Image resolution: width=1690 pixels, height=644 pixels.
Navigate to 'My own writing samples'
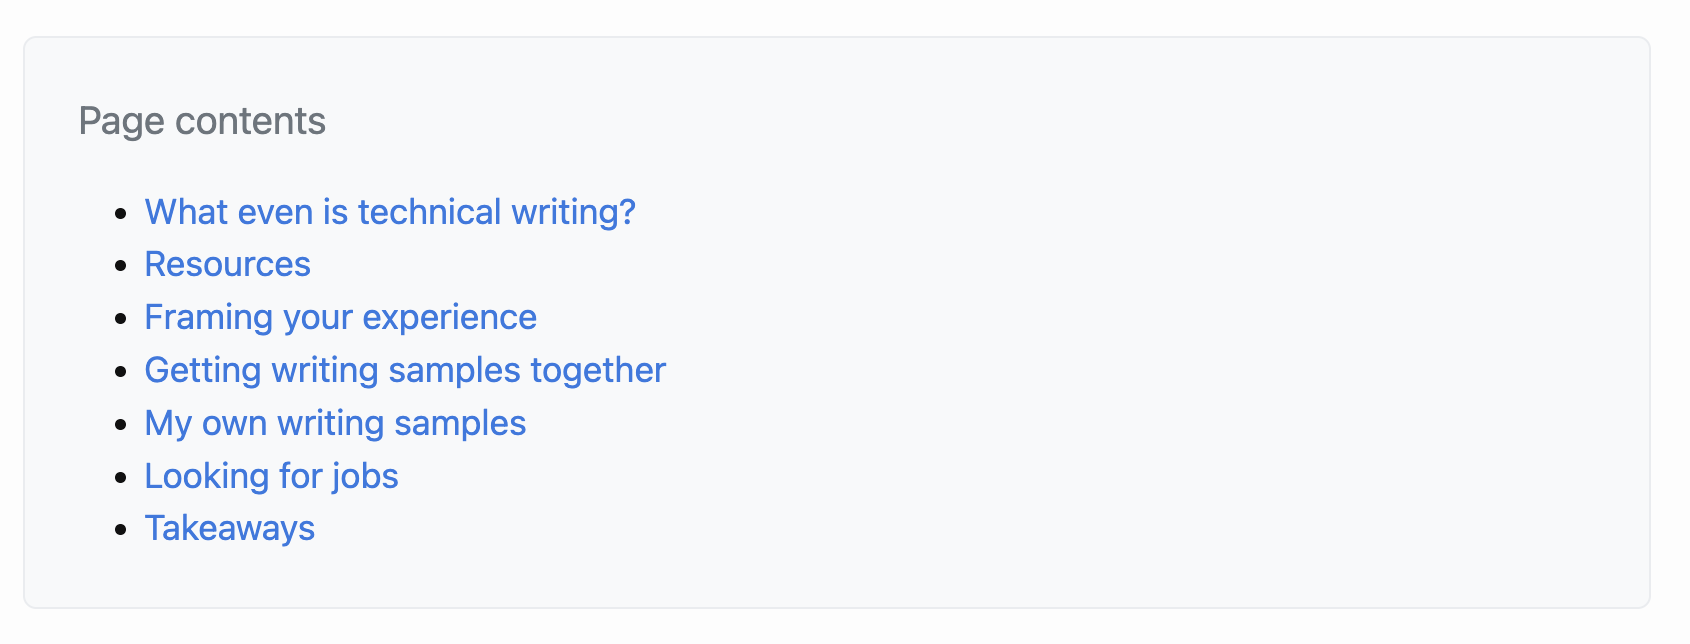click(335, 423)
